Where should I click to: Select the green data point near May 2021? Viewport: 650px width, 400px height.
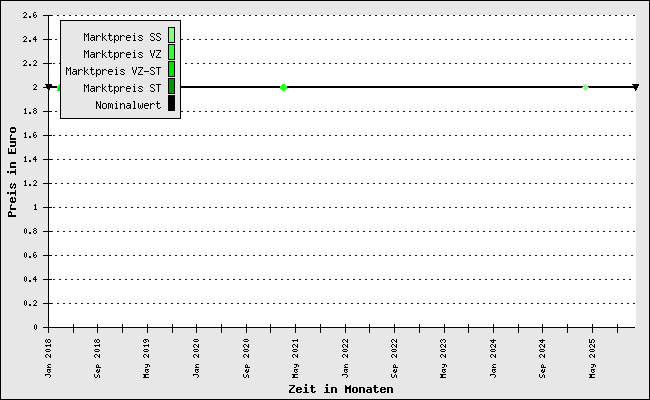pos(284,88)
